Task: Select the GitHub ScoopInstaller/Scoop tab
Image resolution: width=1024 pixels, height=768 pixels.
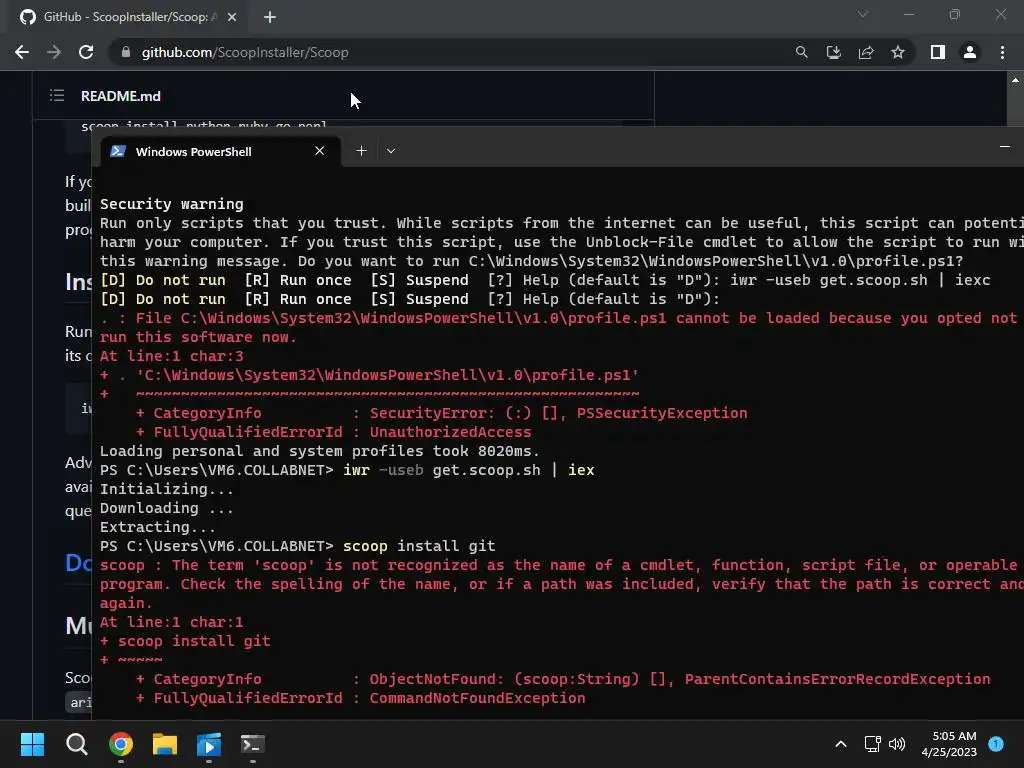Action: click(x=129, y=17)
